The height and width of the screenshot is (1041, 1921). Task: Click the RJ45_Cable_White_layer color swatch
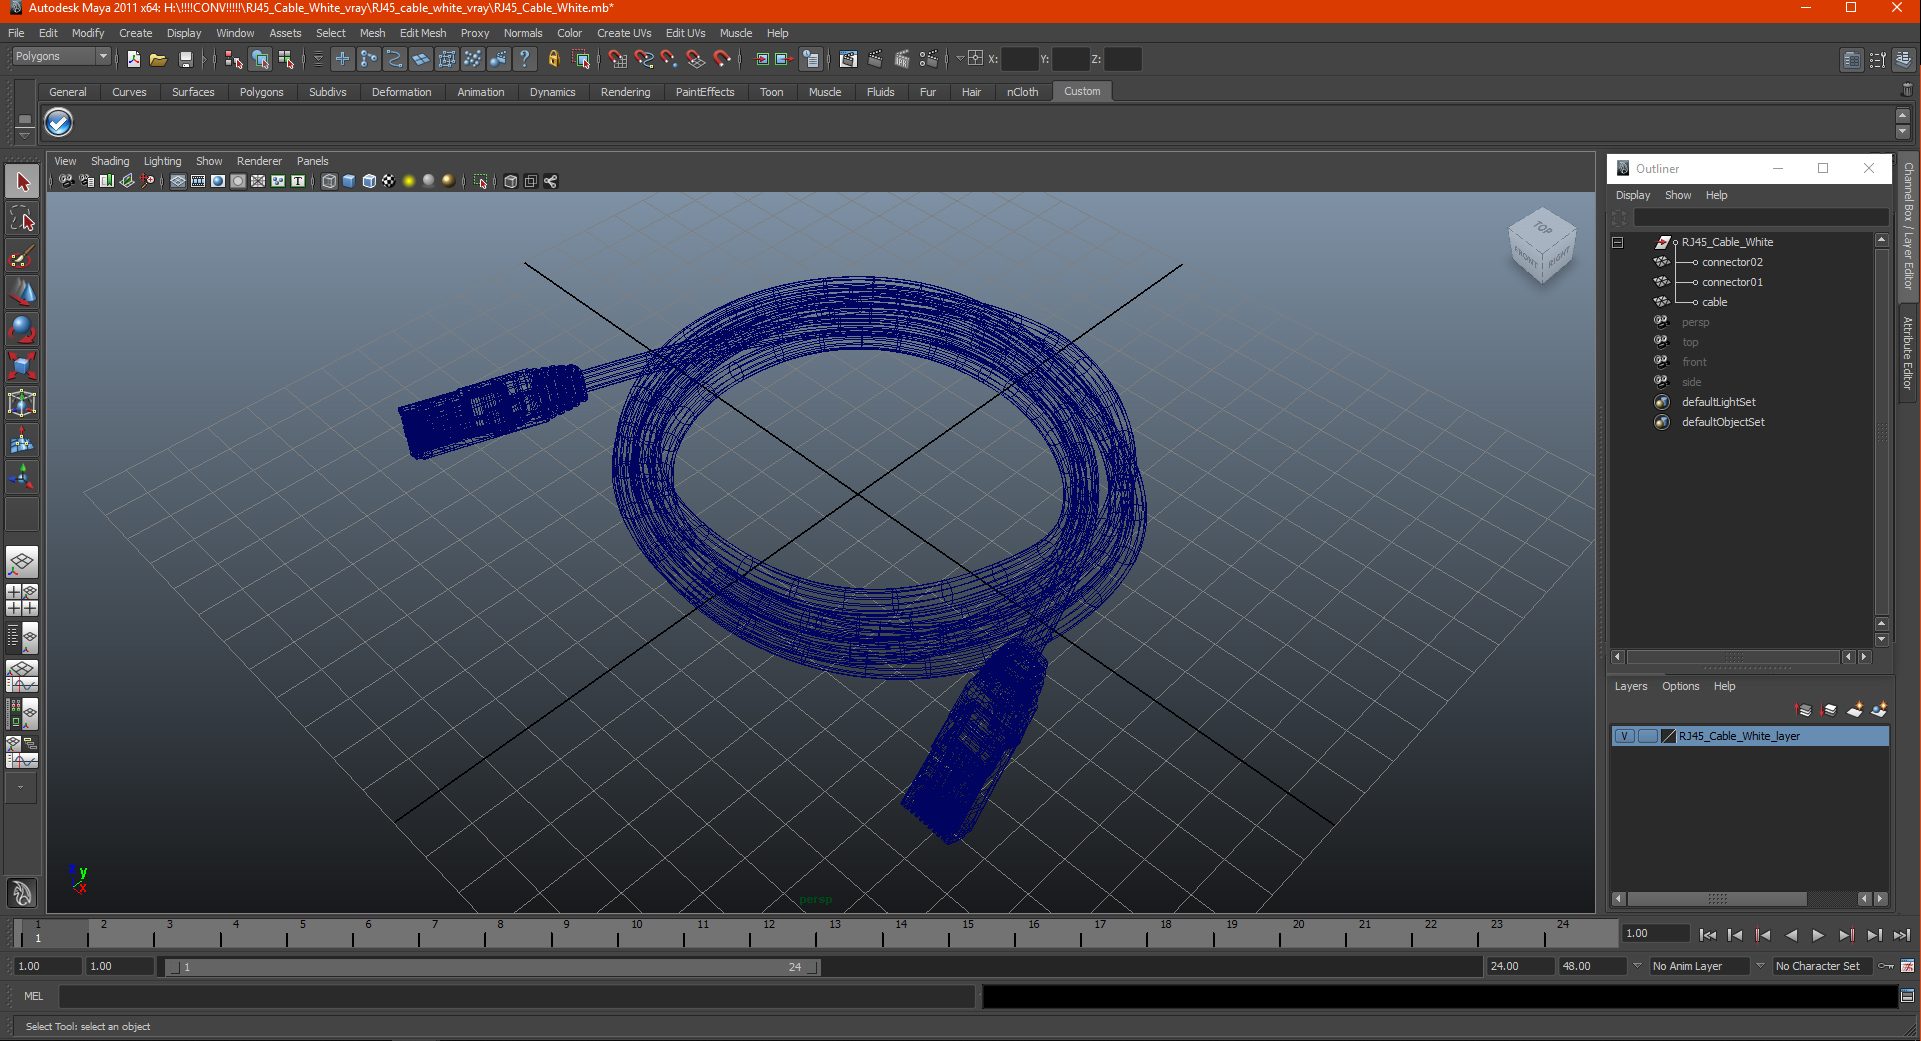(1668, 736)
